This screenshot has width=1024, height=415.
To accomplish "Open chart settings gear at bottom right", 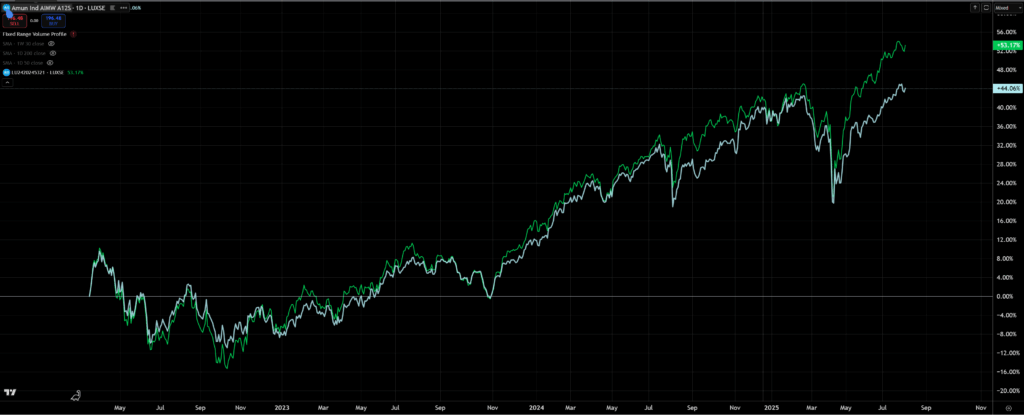I will pos(1009,407).
